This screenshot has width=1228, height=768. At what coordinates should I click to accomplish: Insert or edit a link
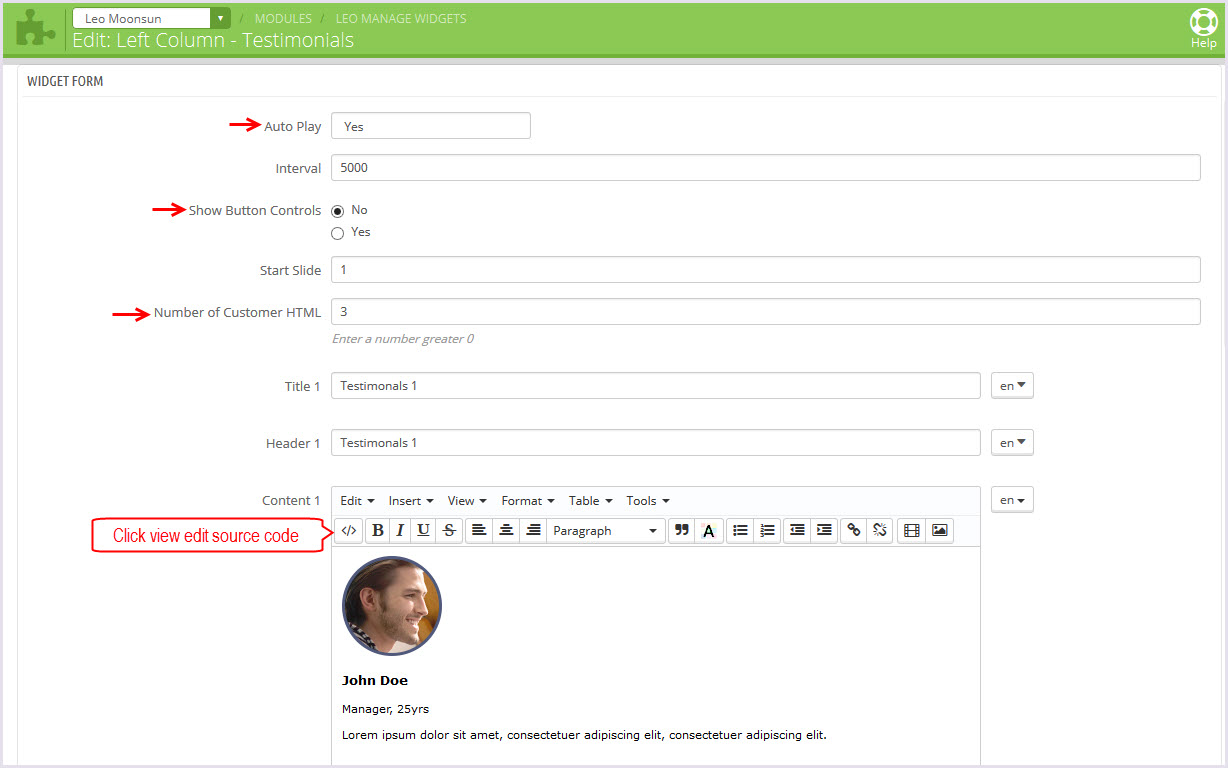(x=853, y=531)
